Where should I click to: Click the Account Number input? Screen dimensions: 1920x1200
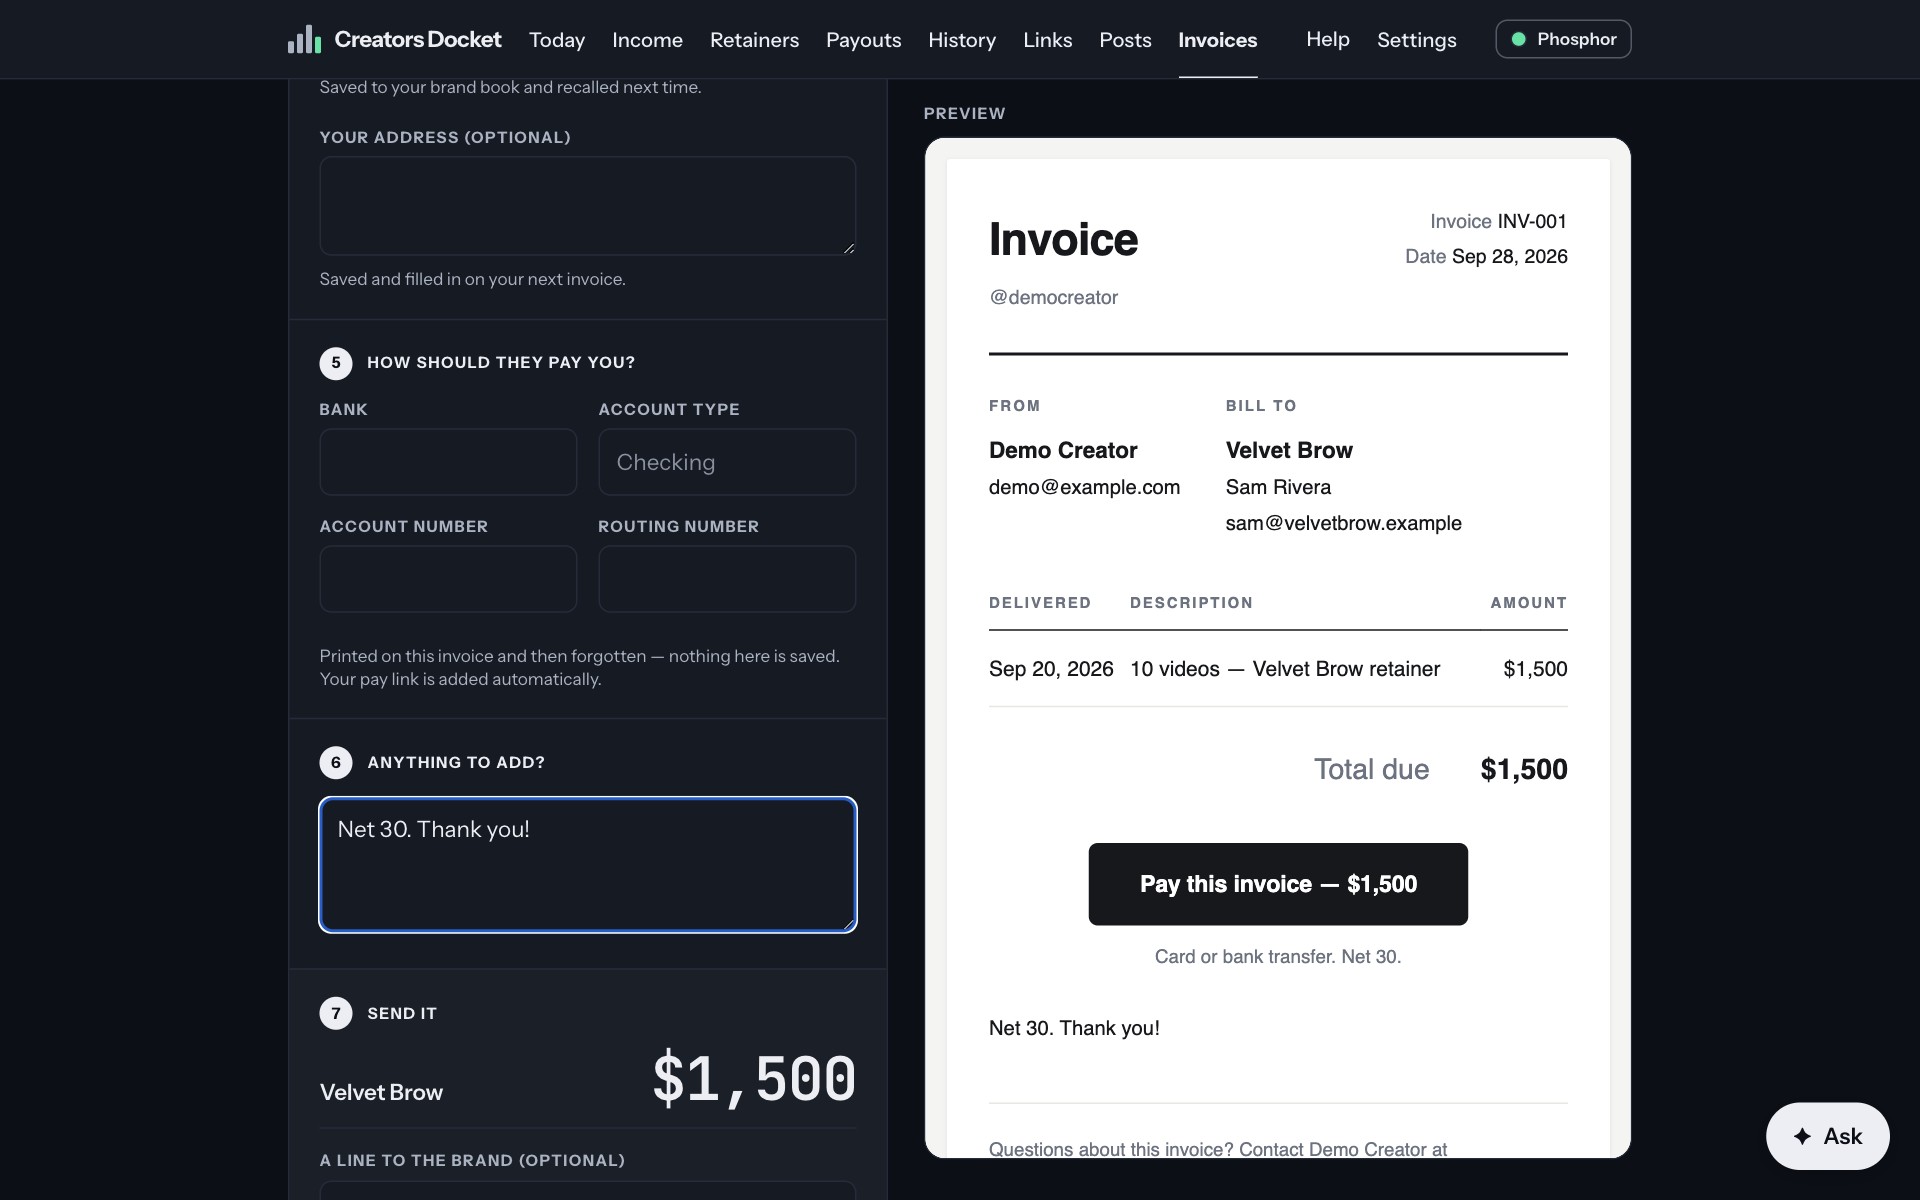pos(448,579)
